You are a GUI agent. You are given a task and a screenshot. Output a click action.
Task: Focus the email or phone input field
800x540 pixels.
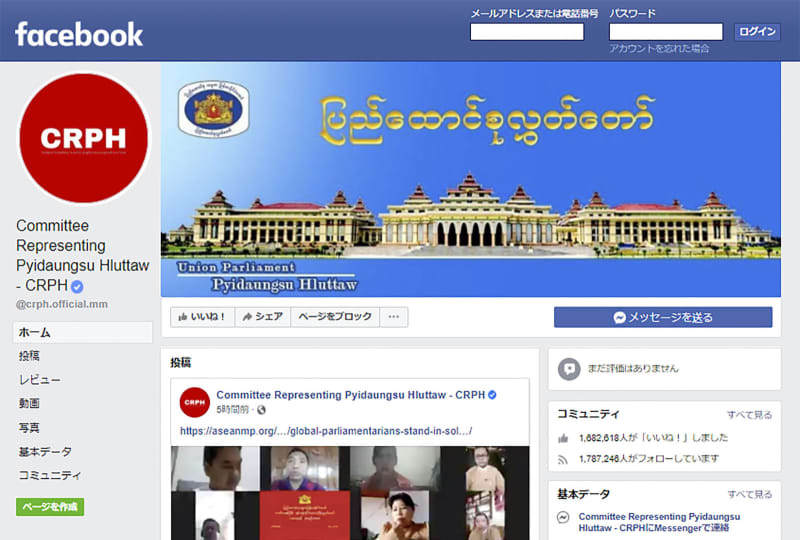[x=527, y=32]
